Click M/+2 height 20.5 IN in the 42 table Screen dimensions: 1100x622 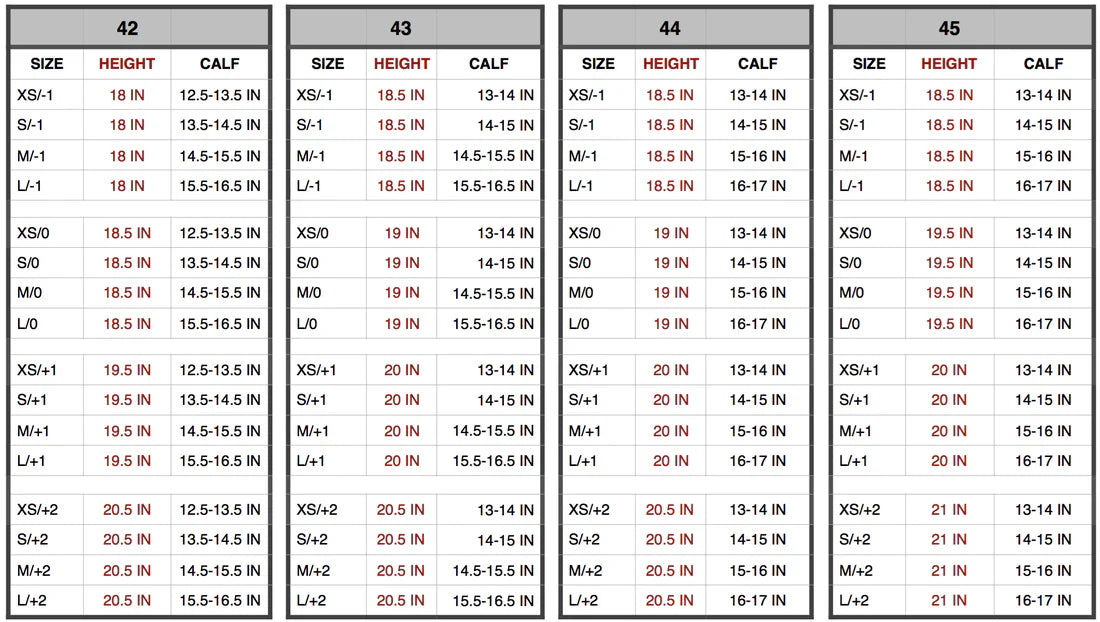[127, 571]
